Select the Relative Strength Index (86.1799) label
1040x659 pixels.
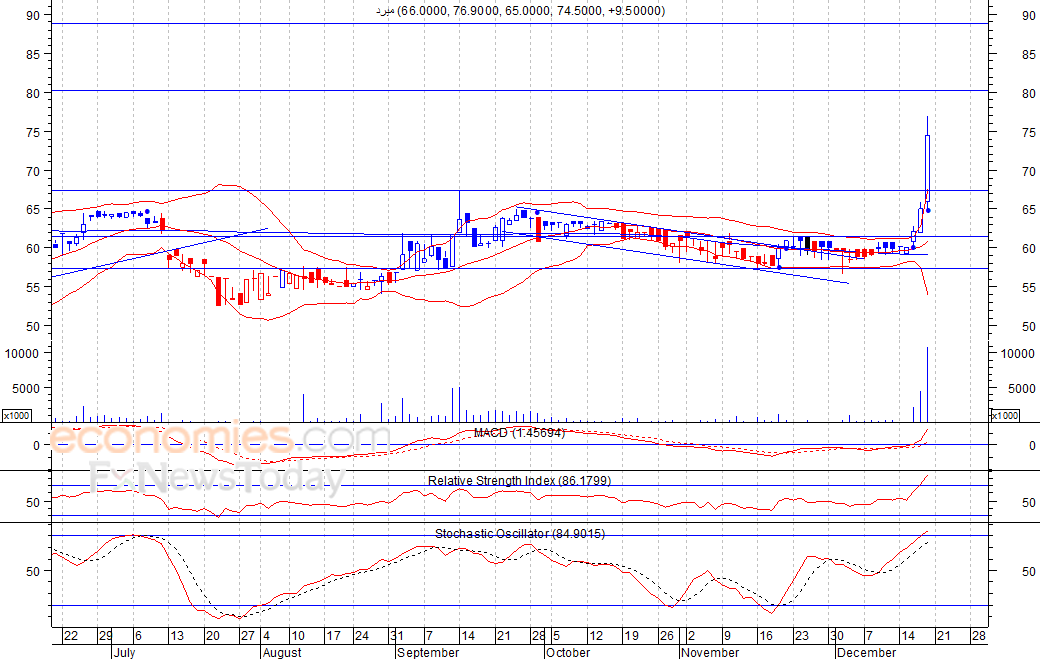click(x=519, y=481)
